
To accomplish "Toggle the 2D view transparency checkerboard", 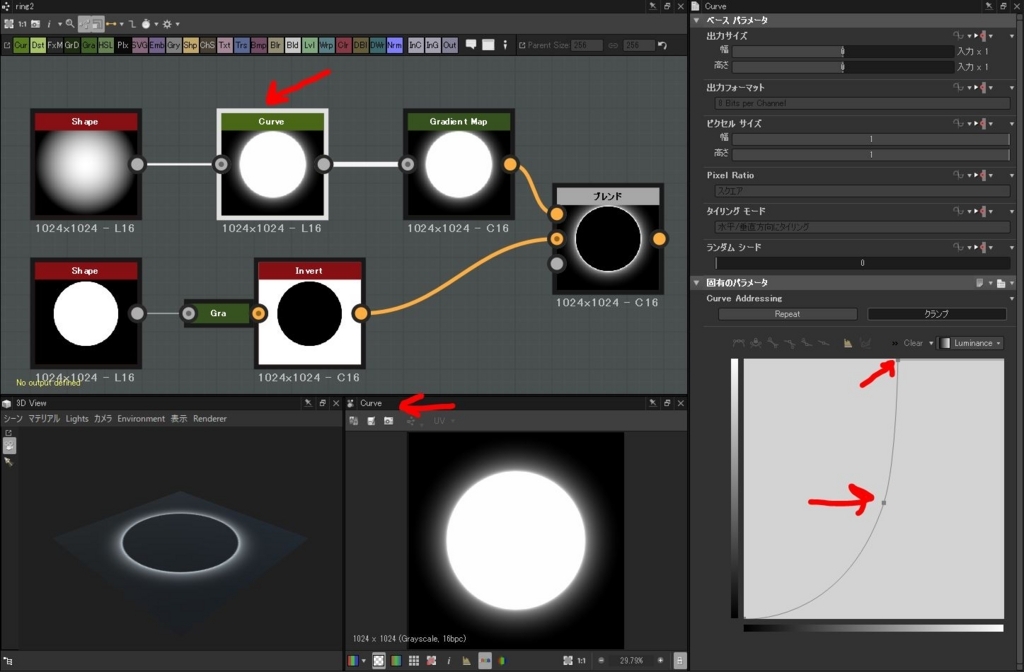I will coord(379,661).
